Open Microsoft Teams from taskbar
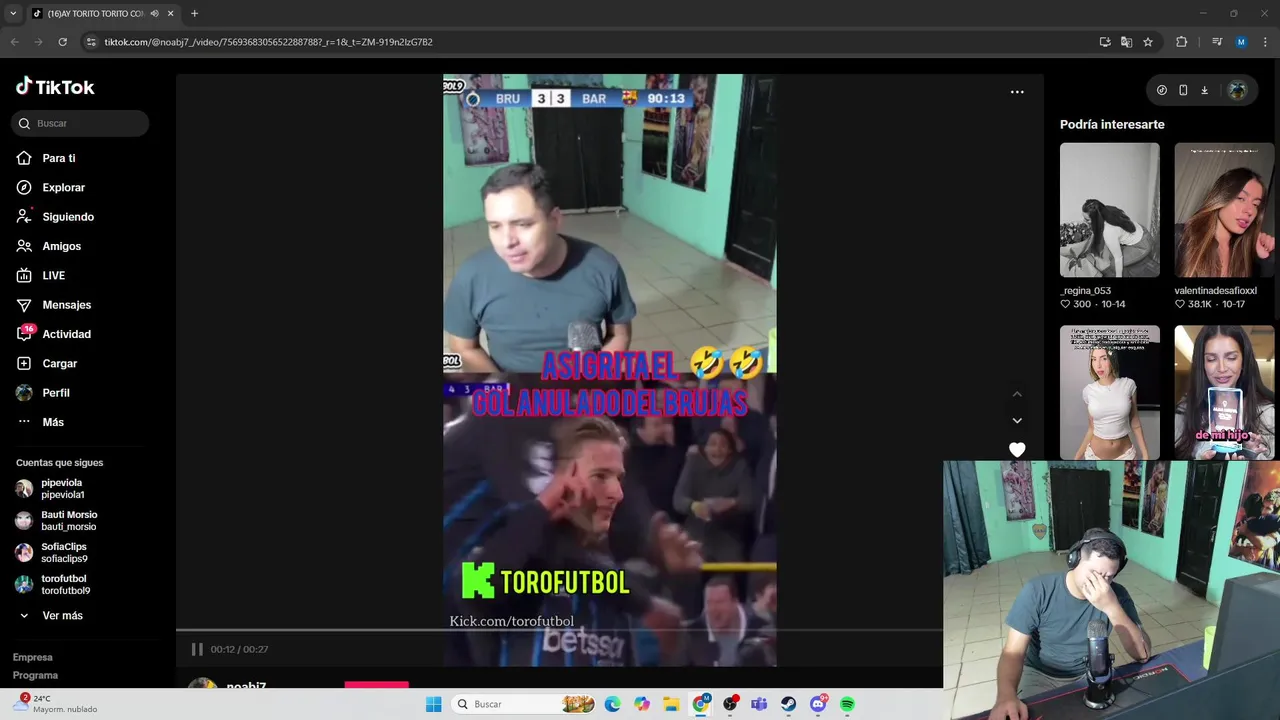 [x=759, y=704]
